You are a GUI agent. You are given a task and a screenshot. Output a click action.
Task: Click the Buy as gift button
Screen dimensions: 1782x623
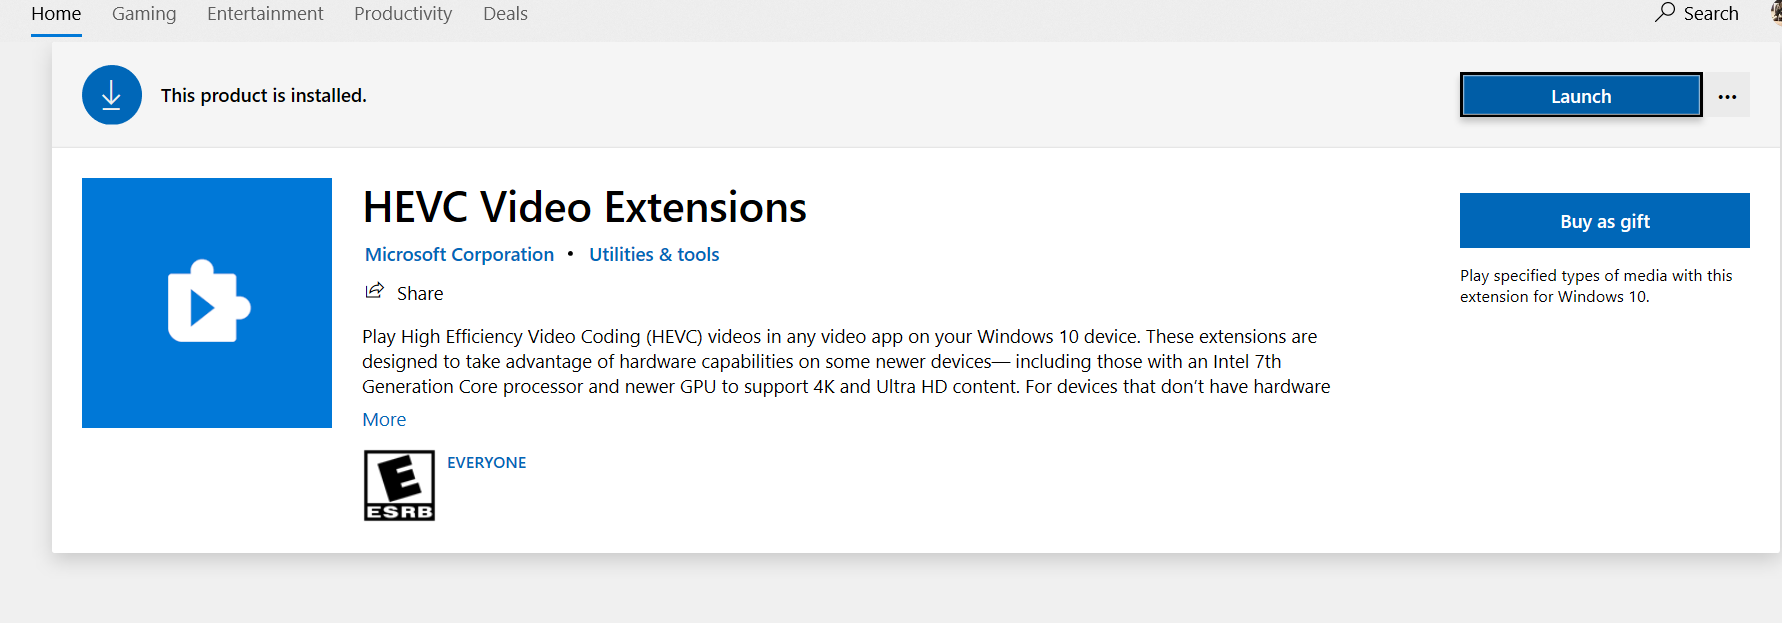point(1604,221)
